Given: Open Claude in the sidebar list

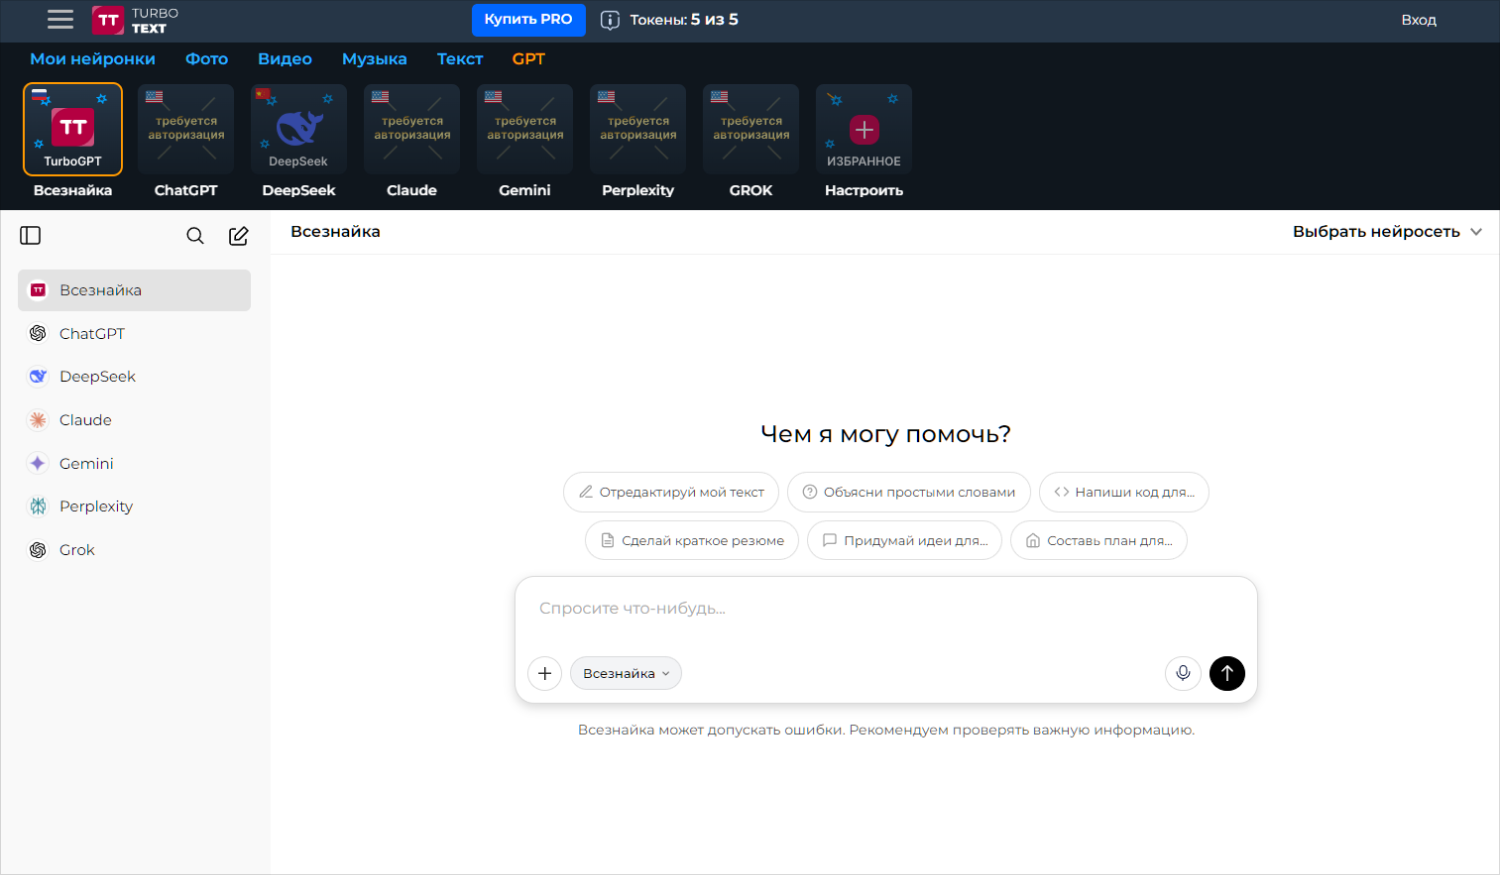Looking at the screenshot, I should coord(134,420).
